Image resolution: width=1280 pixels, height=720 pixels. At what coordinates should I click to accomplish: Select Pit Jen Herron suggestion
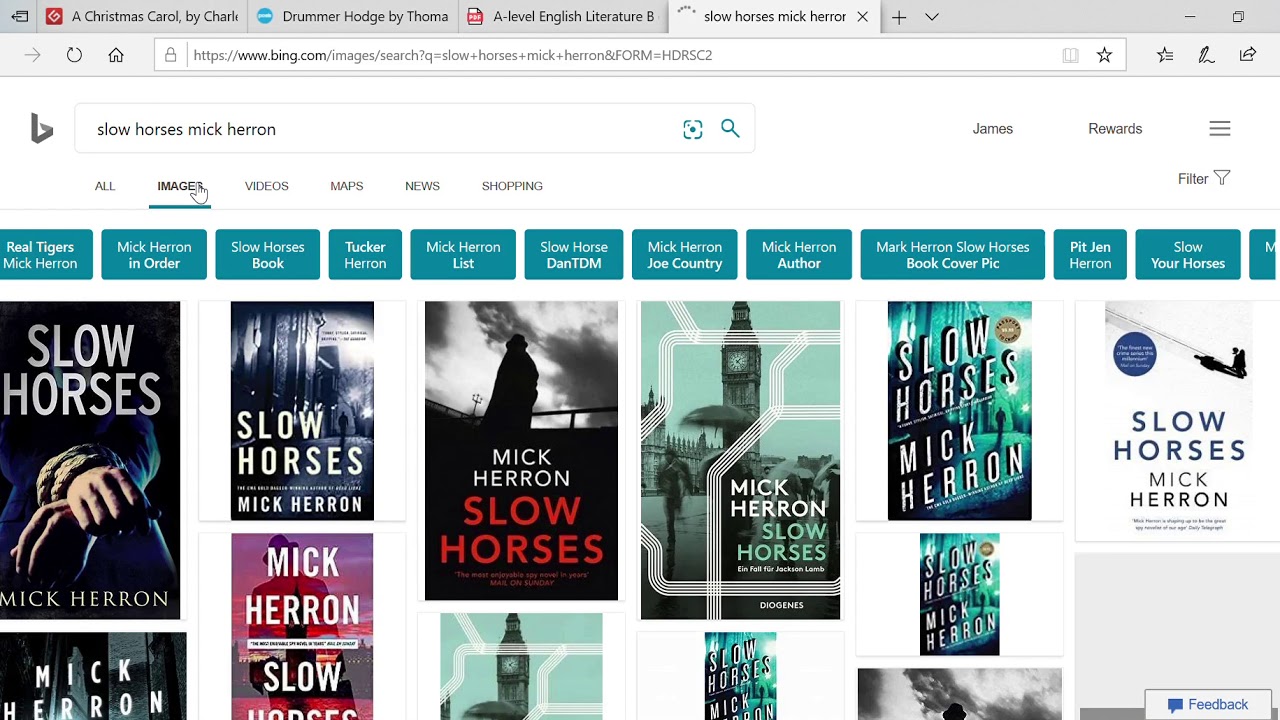pos(1090,255)
